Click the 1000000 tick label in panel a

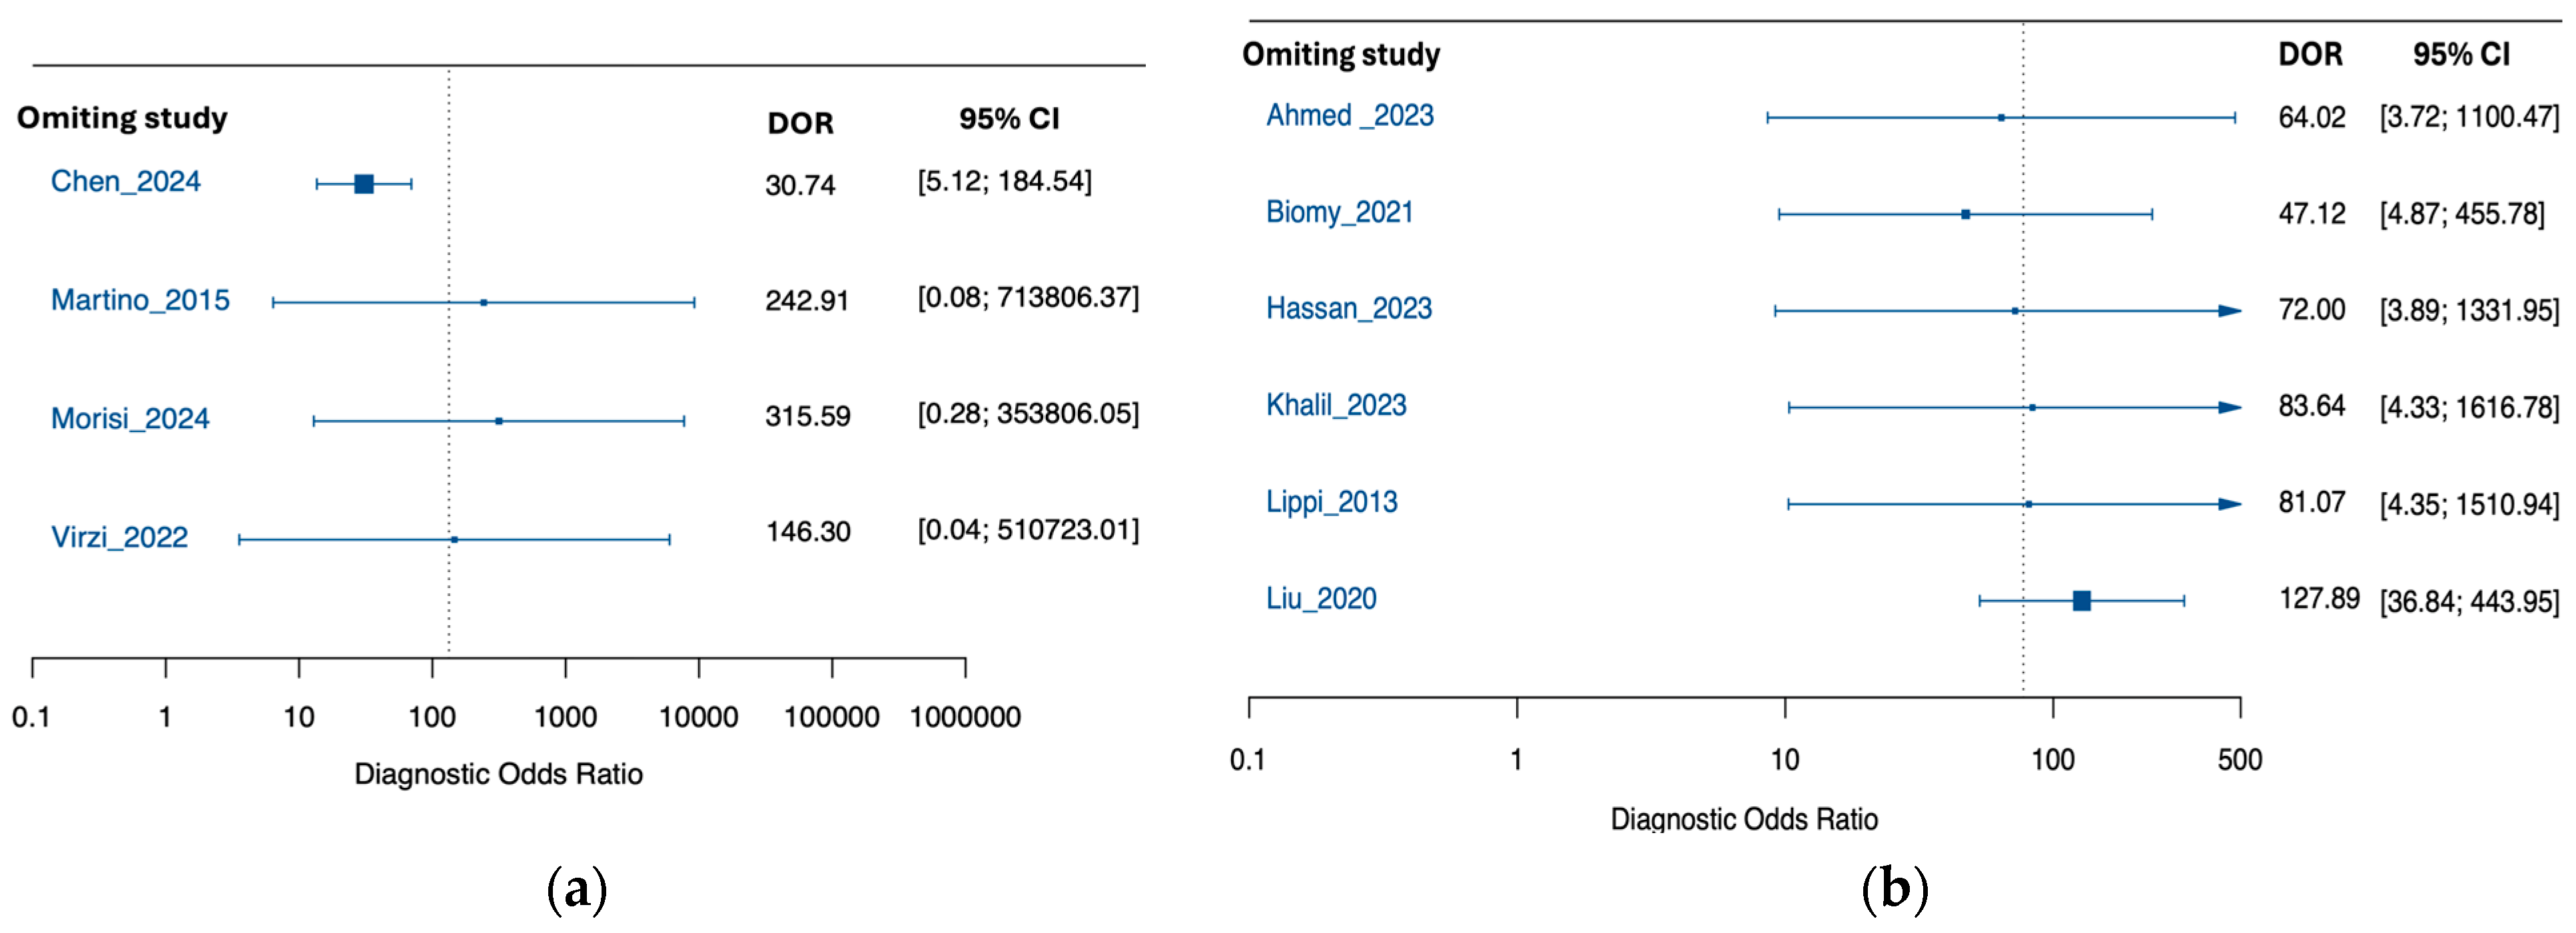pos(965,717)
